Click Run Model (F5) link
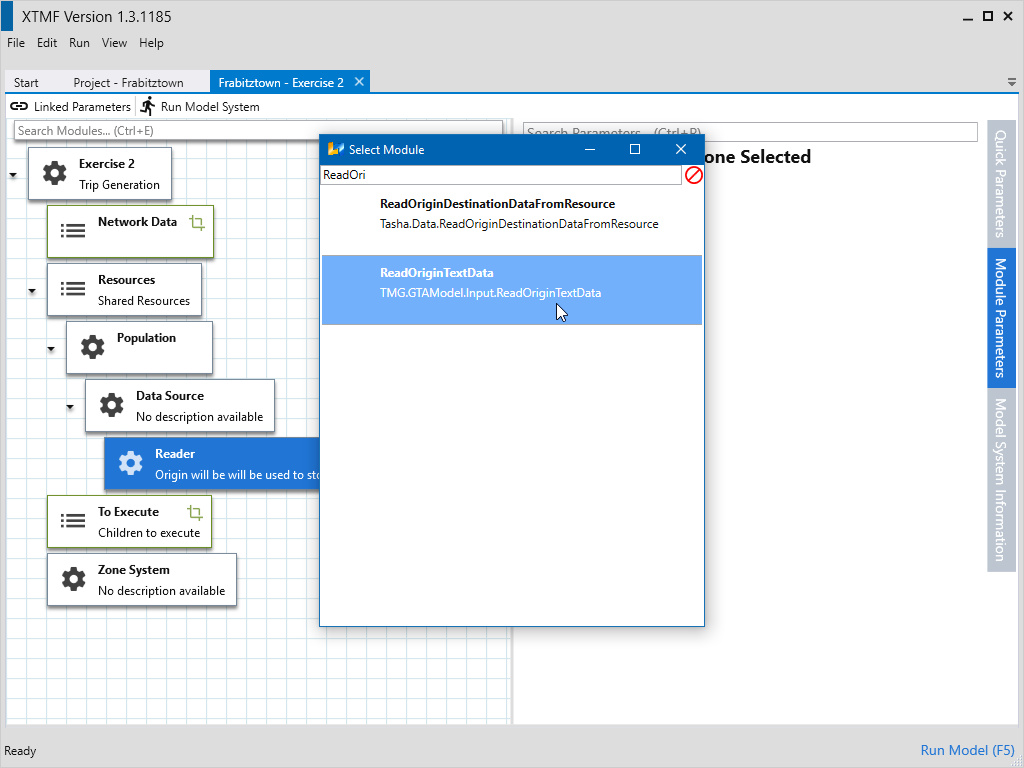The width and height of the screenshot is (1024, 768). 966,750
